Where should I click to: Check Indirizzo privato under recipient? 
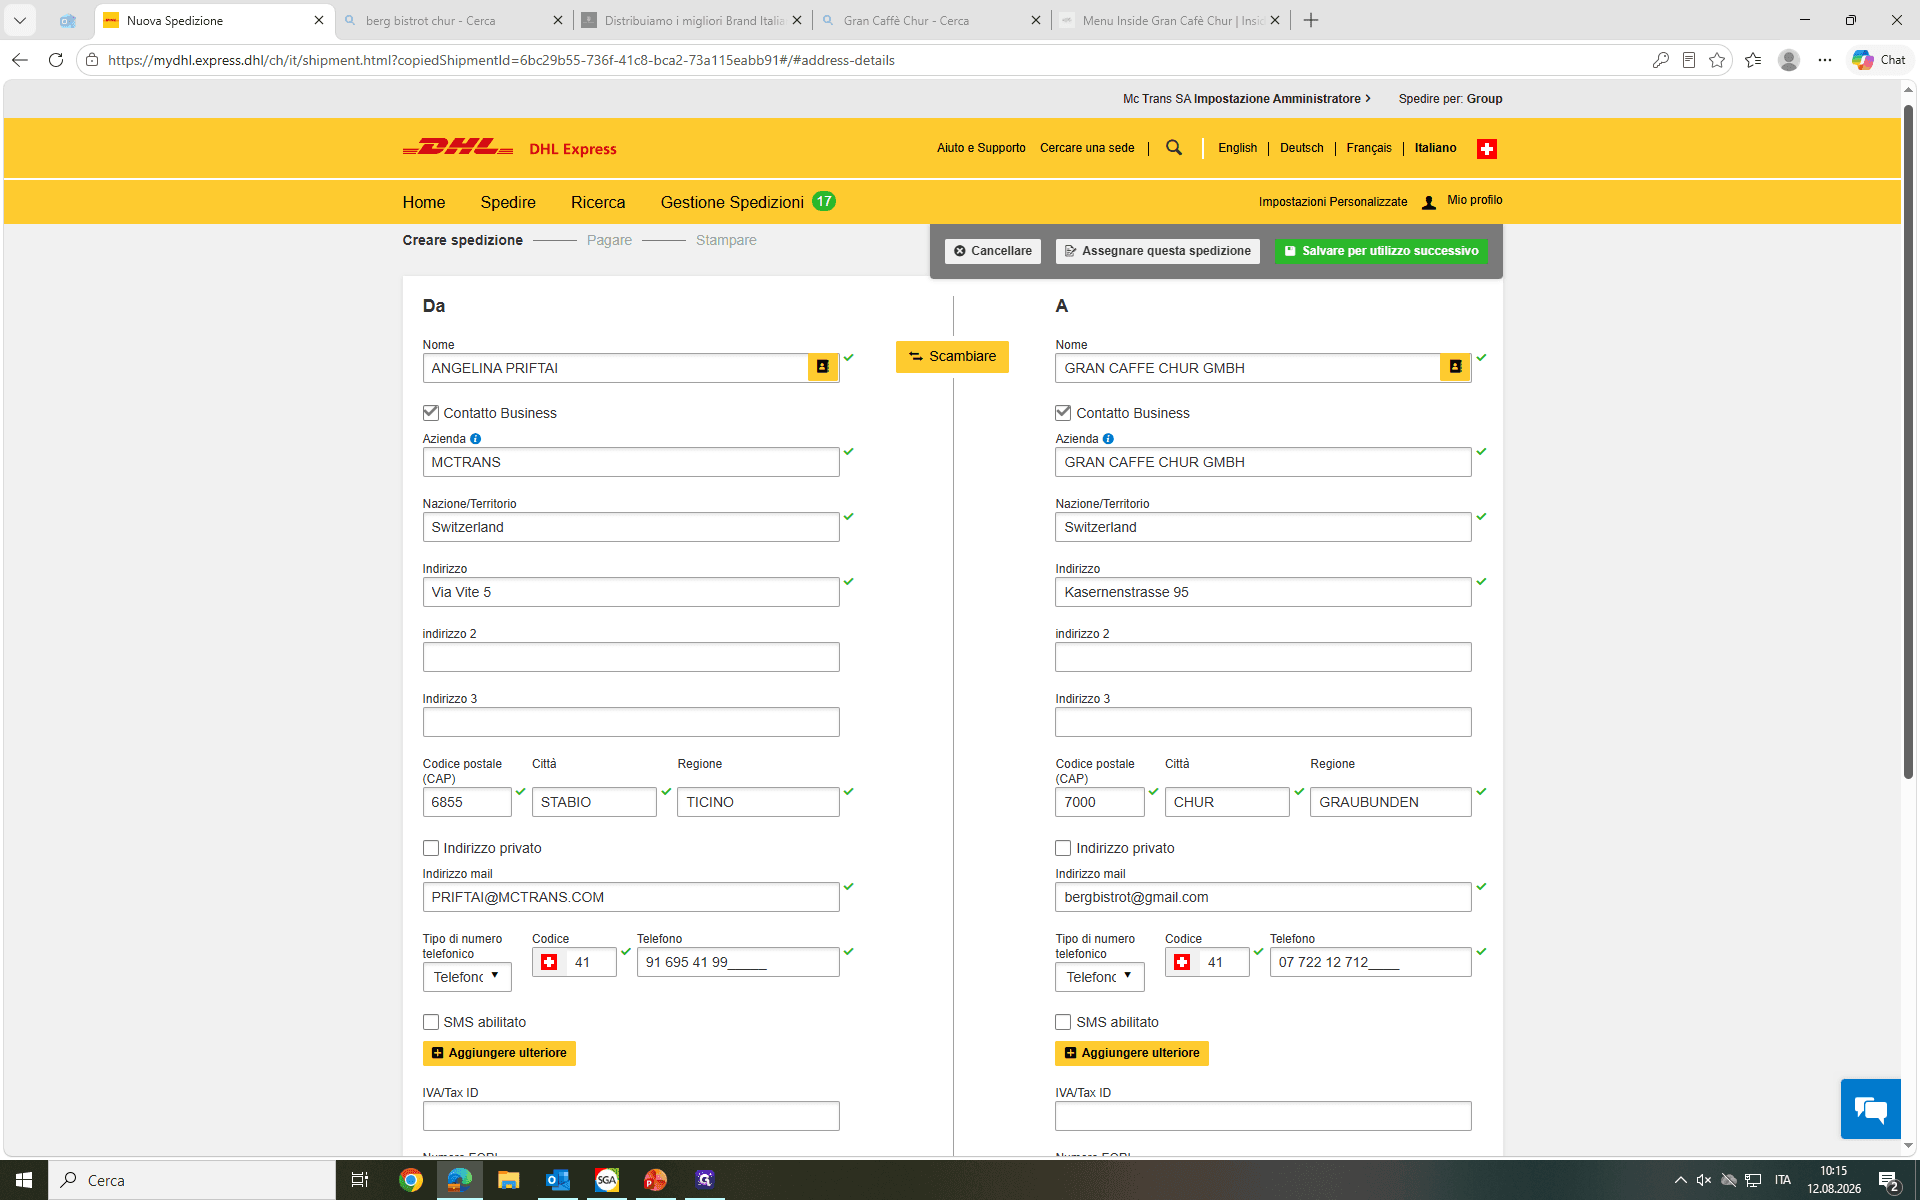click(x=1063, y=848)
